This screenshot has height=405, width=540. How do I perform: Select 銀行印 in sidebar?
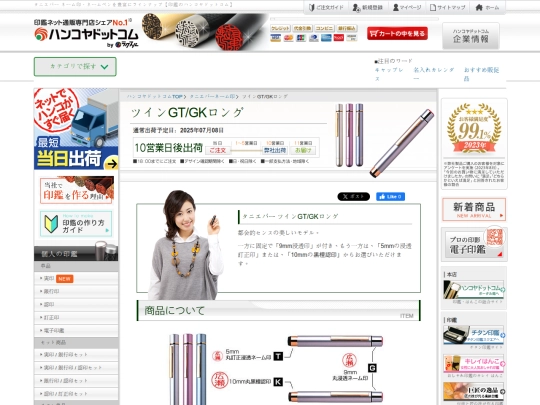coord(76,291)
